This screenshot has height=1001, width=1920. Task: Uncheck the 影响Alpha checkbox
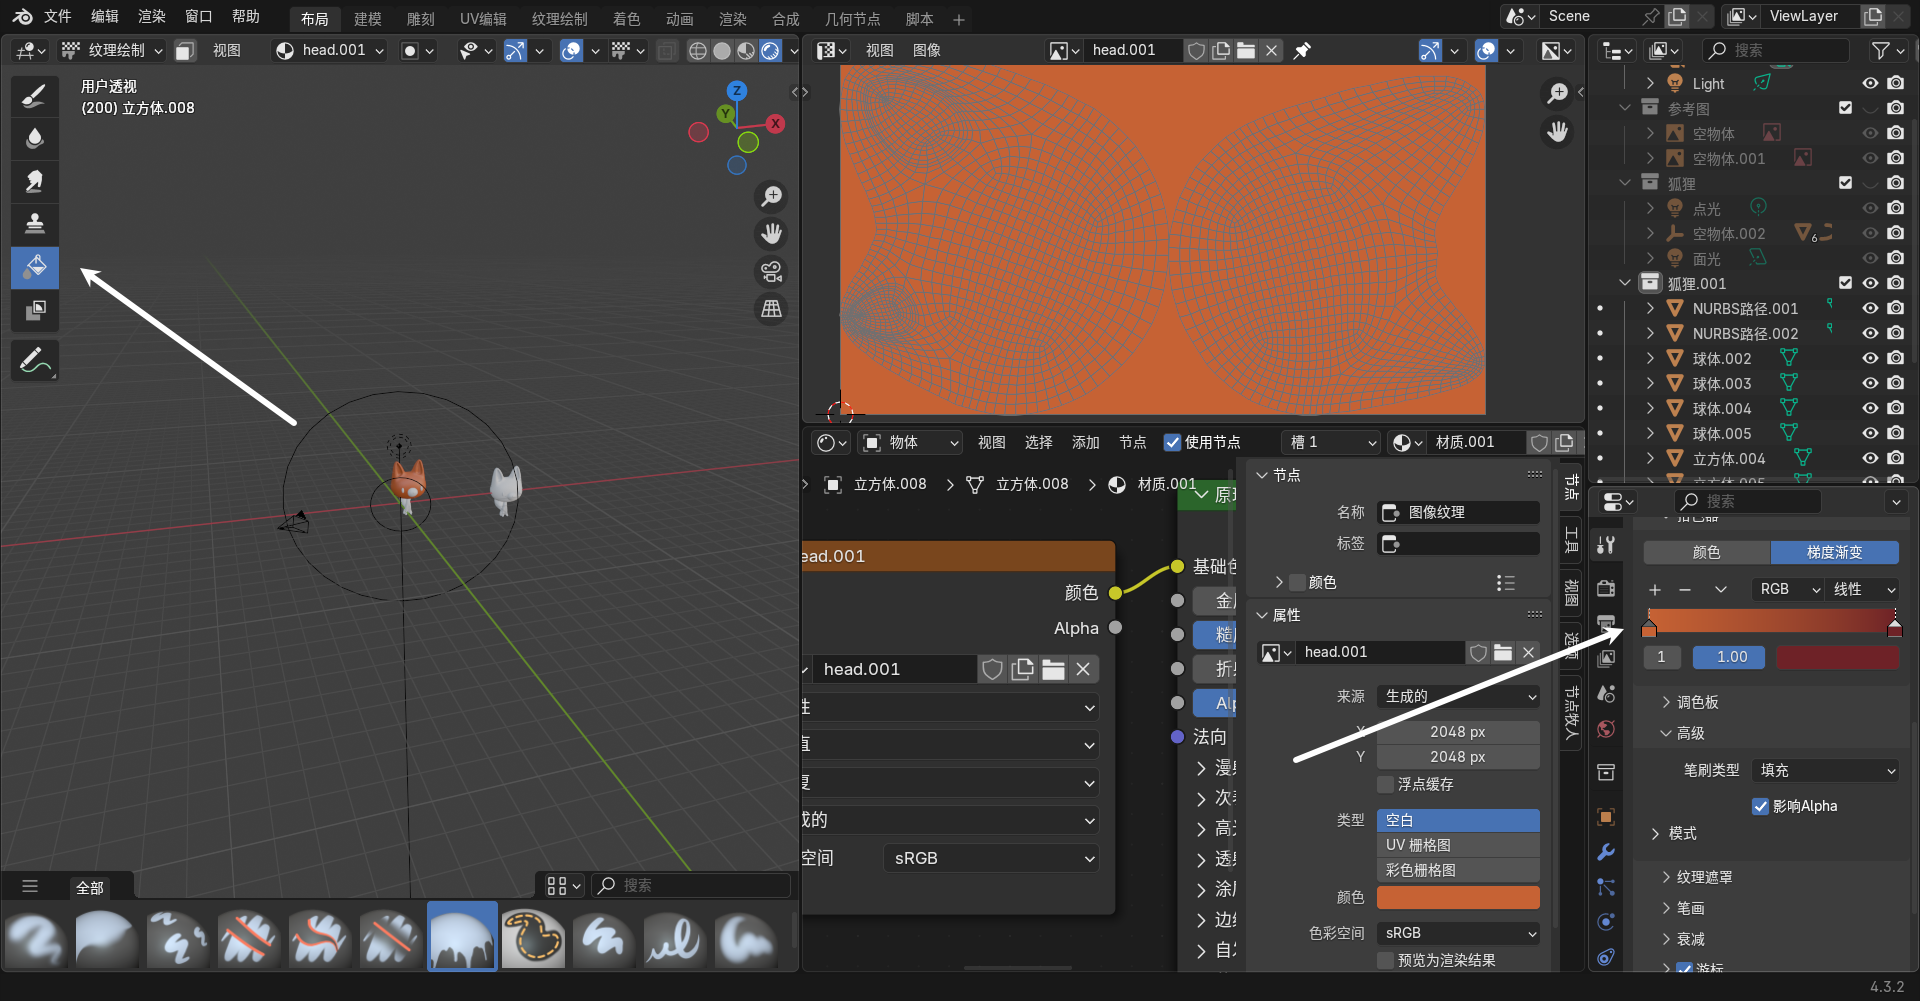tap(1761, 806)
